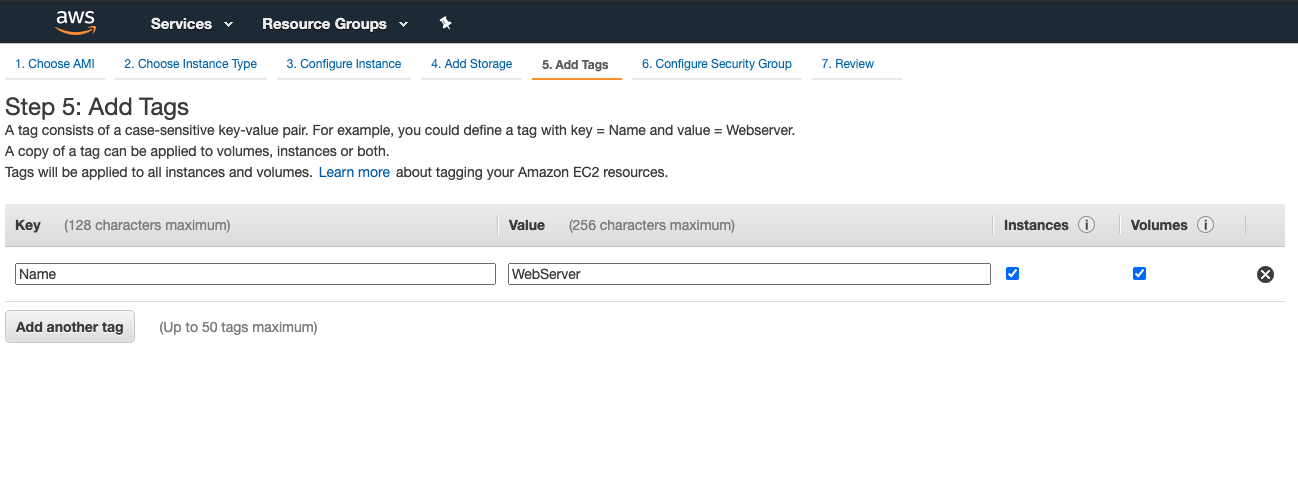Viewport: 1298px width, 481px height.
Task: Follow the Learn more link
Action: click(x=354, y=172)
